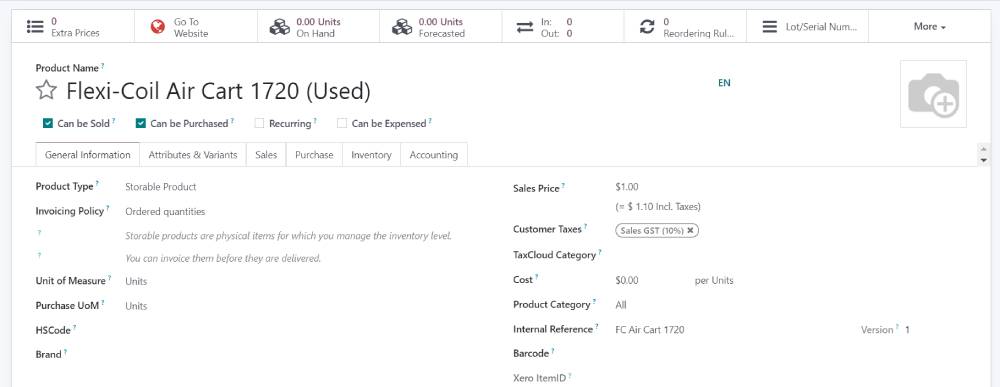1000x387 pixels.
Task: Upload product image via camera placeholder
Action: click(x=933, y=94)
